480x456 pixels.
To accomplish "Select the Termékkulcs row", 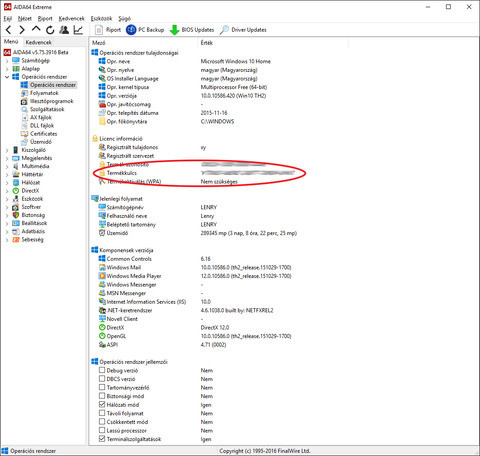I will (x=197, y=173).
